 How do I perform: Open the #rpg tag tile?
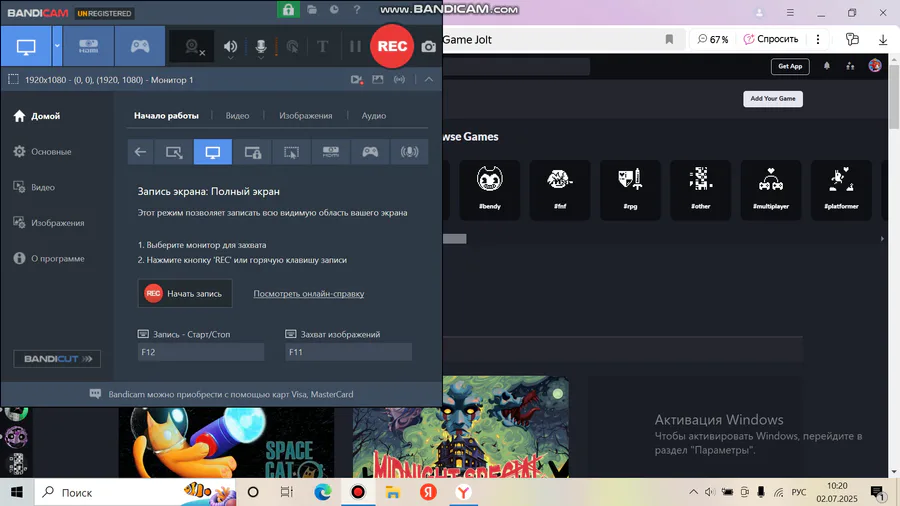[630, 189]
